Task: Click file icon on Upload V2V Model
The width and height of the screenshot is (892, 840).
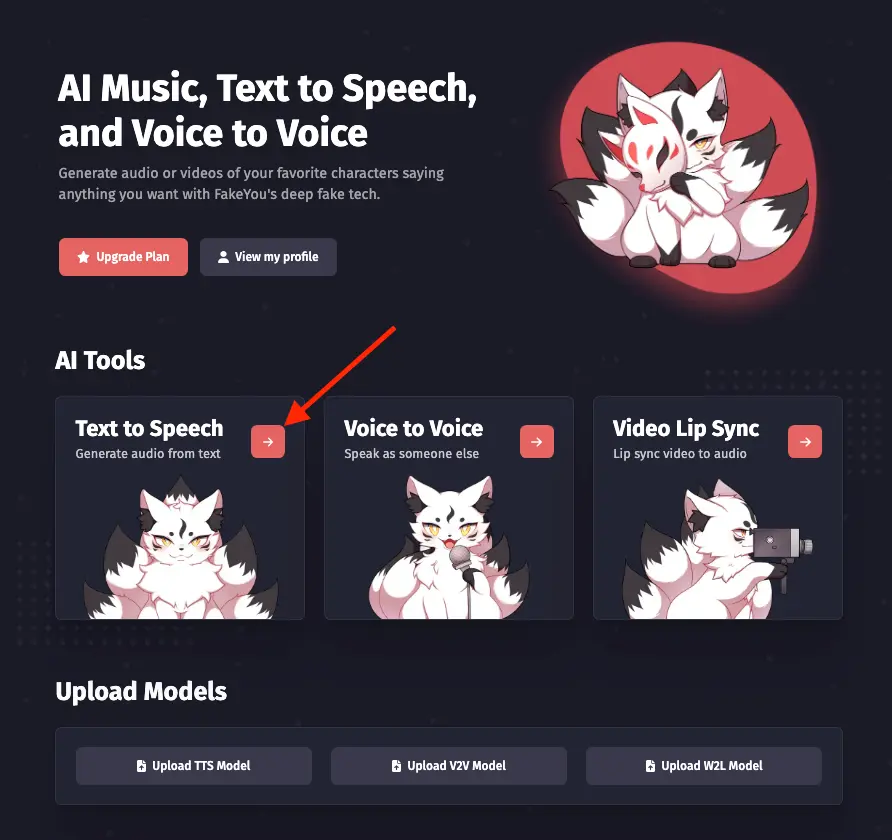Action: tap(397, 765)
